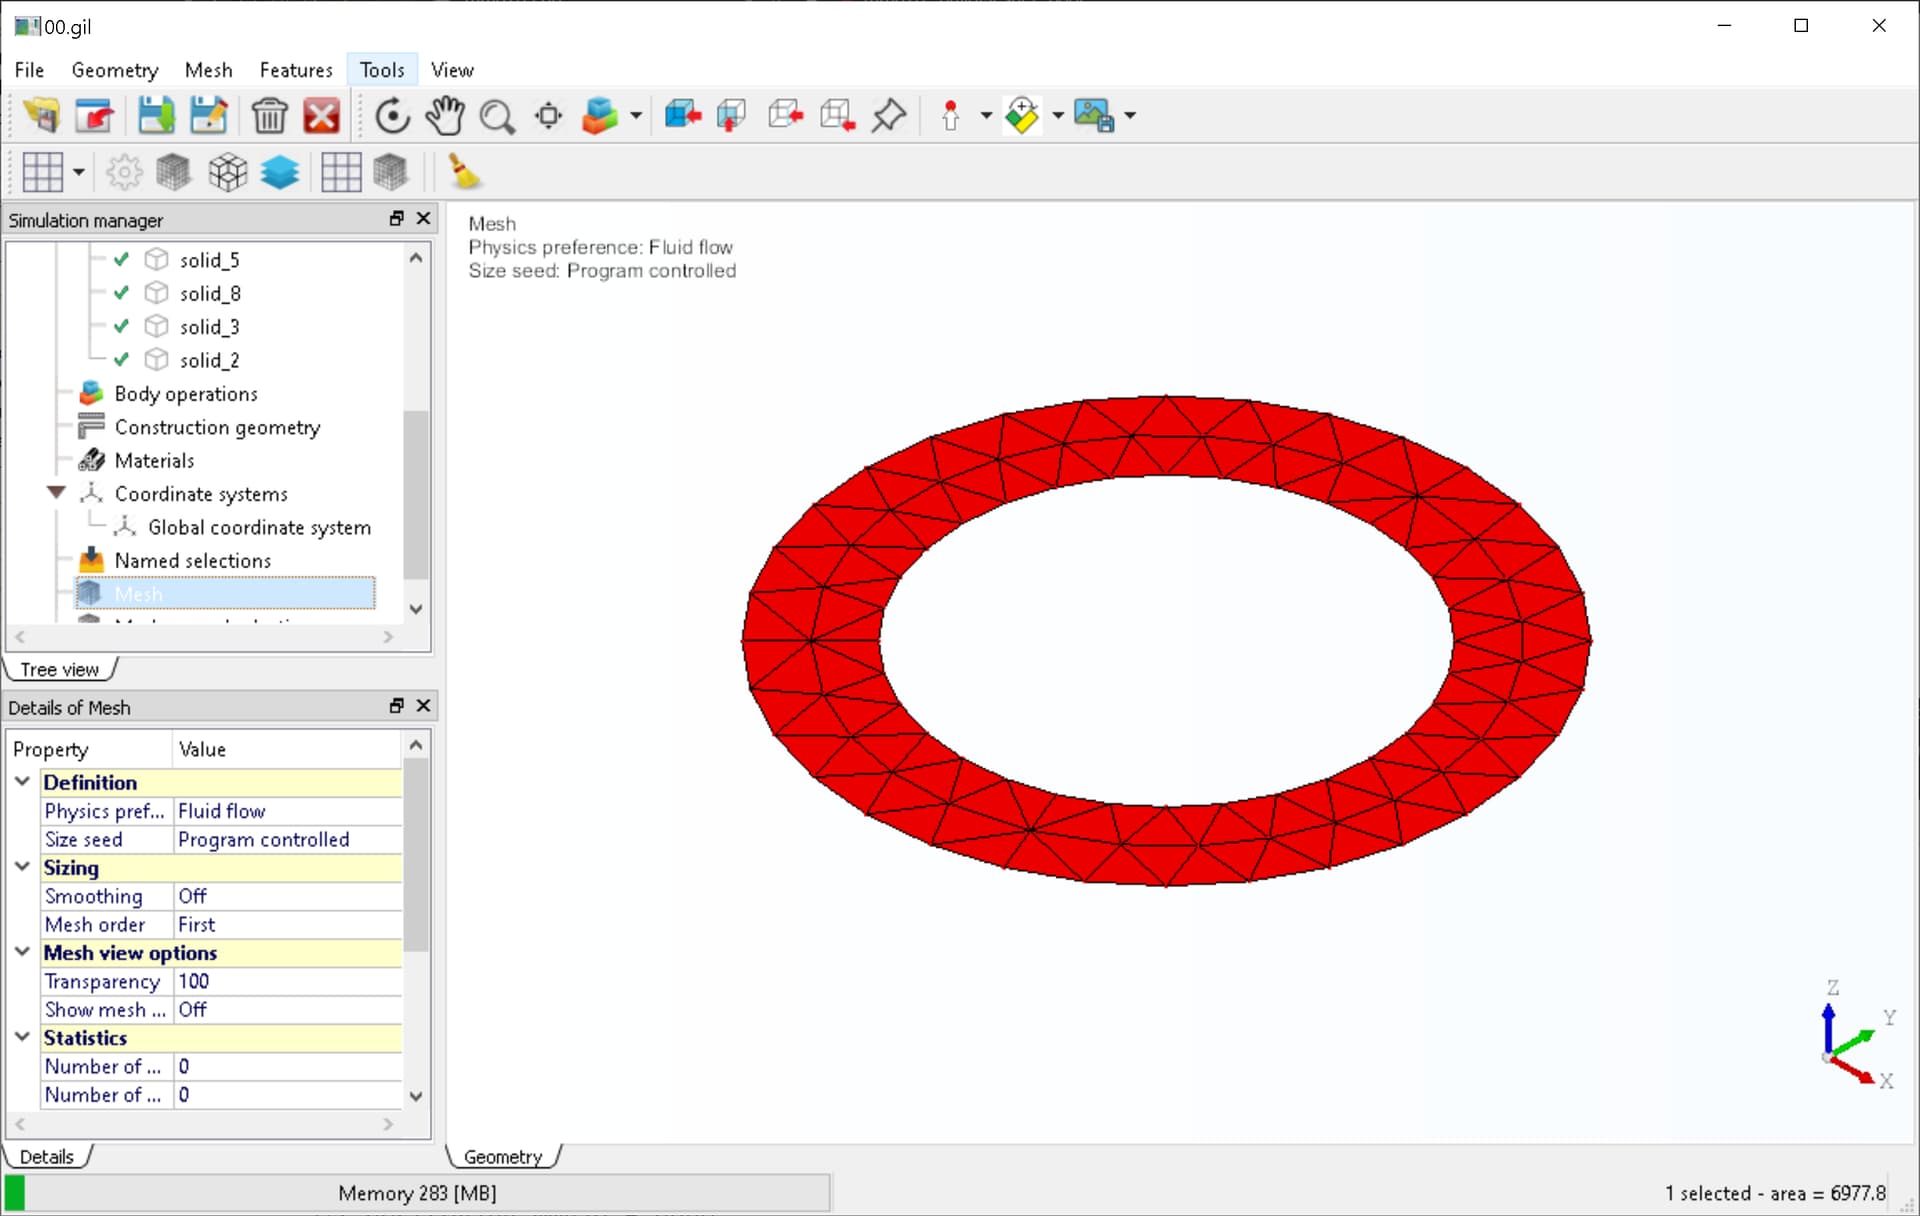Click the trash can icon

click(269, 116)
